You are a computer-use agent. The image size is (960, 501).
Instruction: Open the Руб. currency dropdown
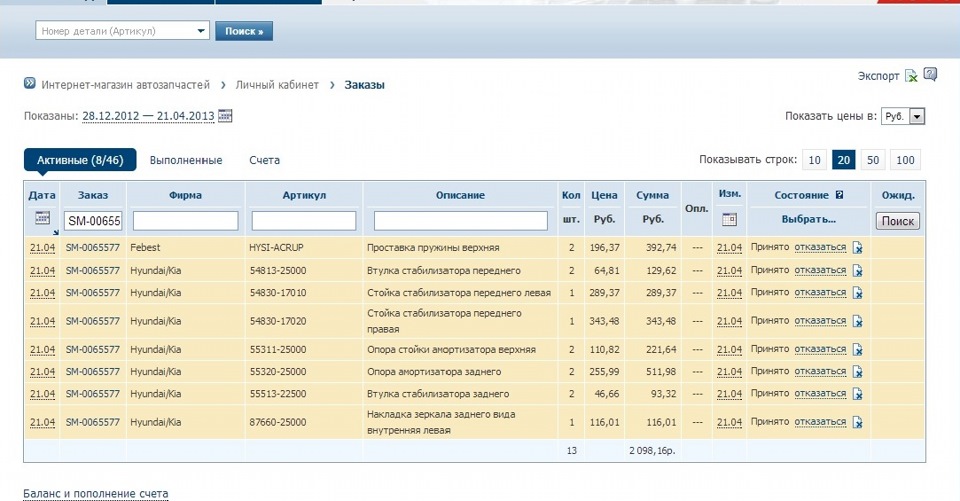(903, 117)
